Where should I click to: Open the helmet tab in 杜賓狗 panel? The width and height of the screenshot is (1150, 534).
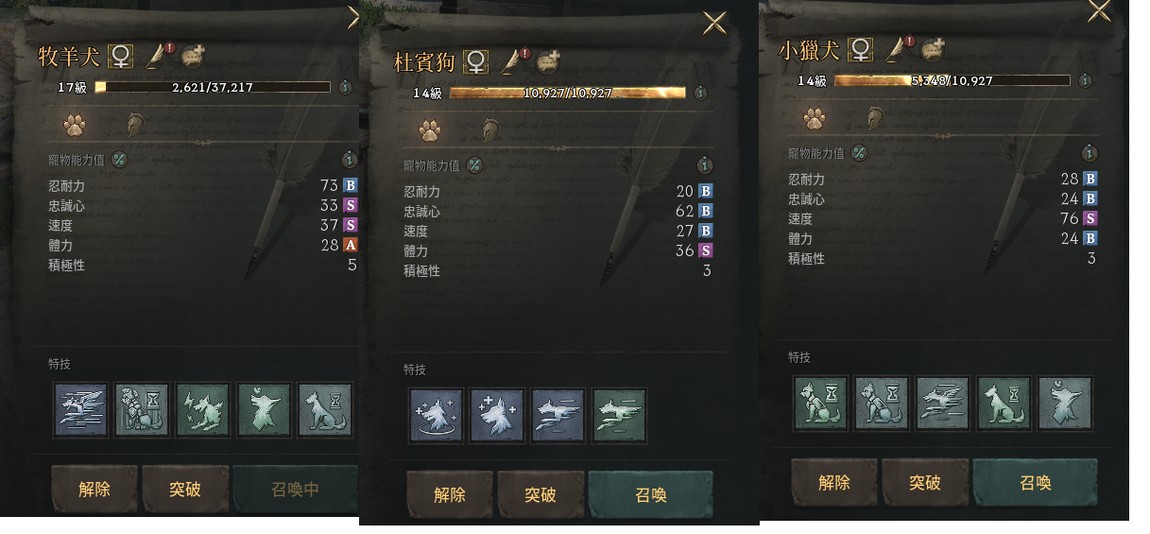tap(491, 131)
